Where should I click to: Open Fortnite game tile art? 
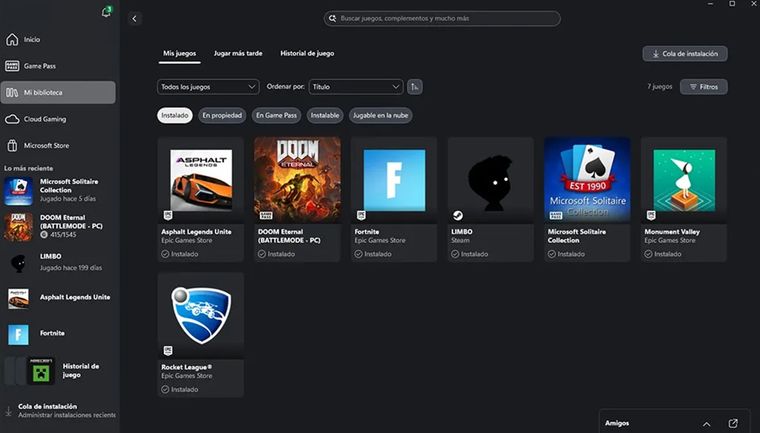(x=394, y=180)
